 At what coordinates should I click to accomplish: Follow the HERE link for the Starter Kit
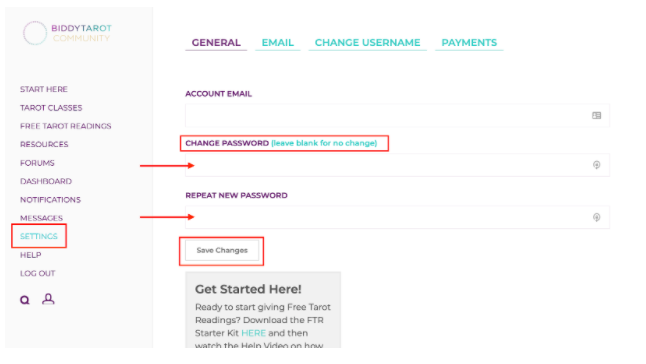tap(253, 333)
